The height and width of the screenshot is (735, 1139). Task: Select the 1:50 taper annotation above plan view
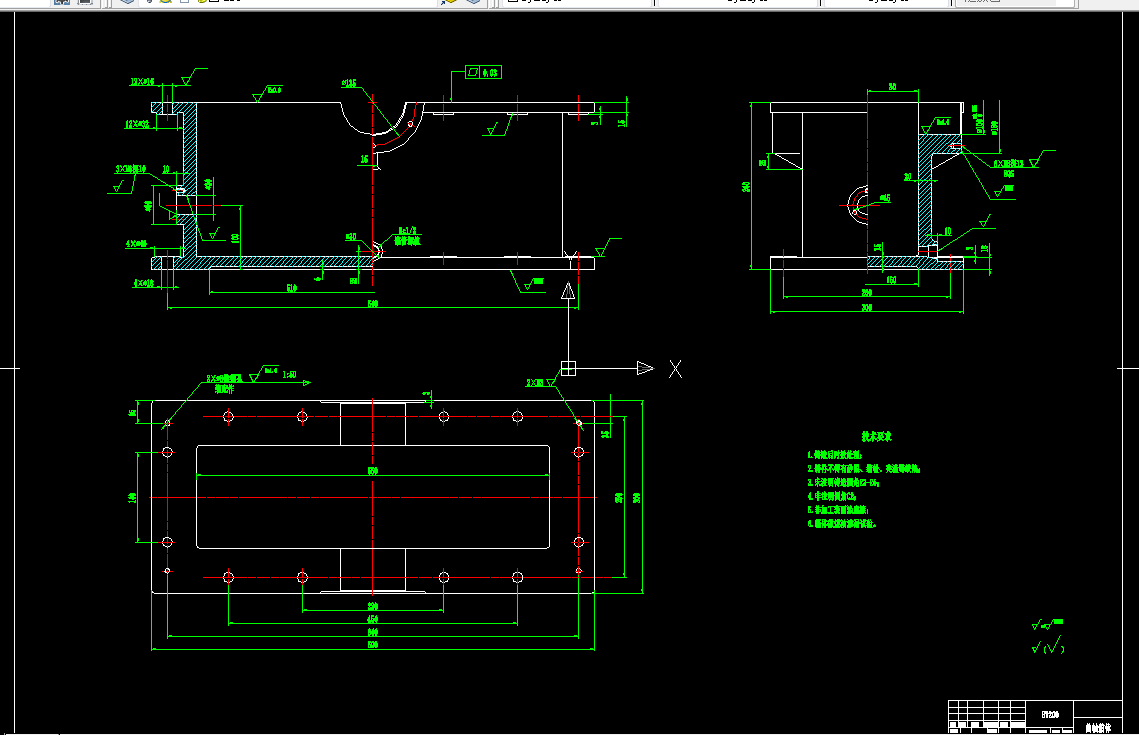(288, 375)
